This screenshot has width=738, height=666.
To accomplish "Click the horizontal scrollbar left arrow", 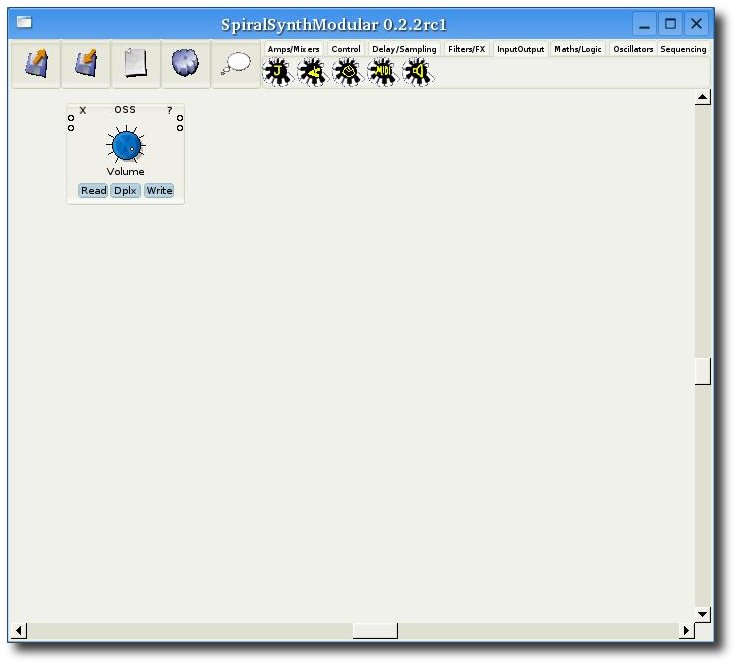I will [19, 630].
